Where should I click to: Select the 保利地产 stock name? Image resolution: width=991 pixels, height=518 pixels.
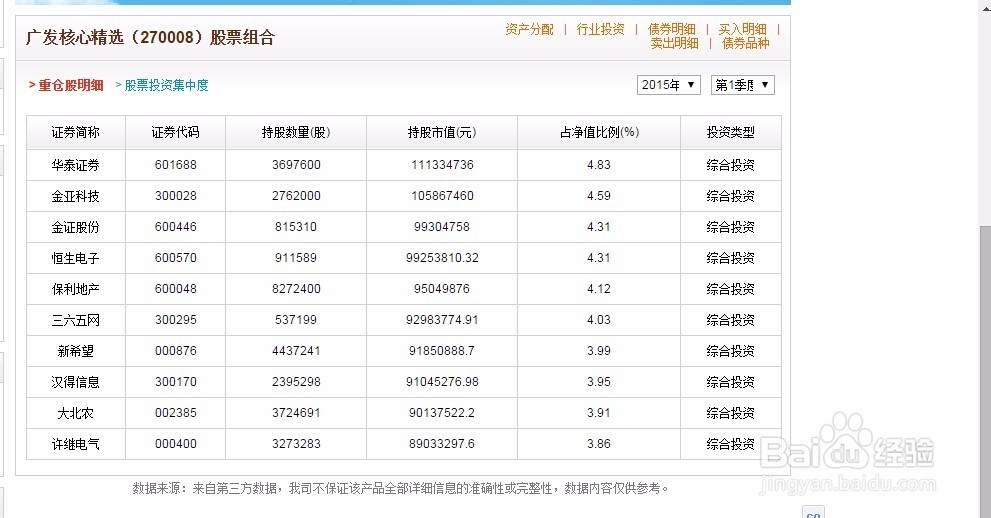(76, 289)
